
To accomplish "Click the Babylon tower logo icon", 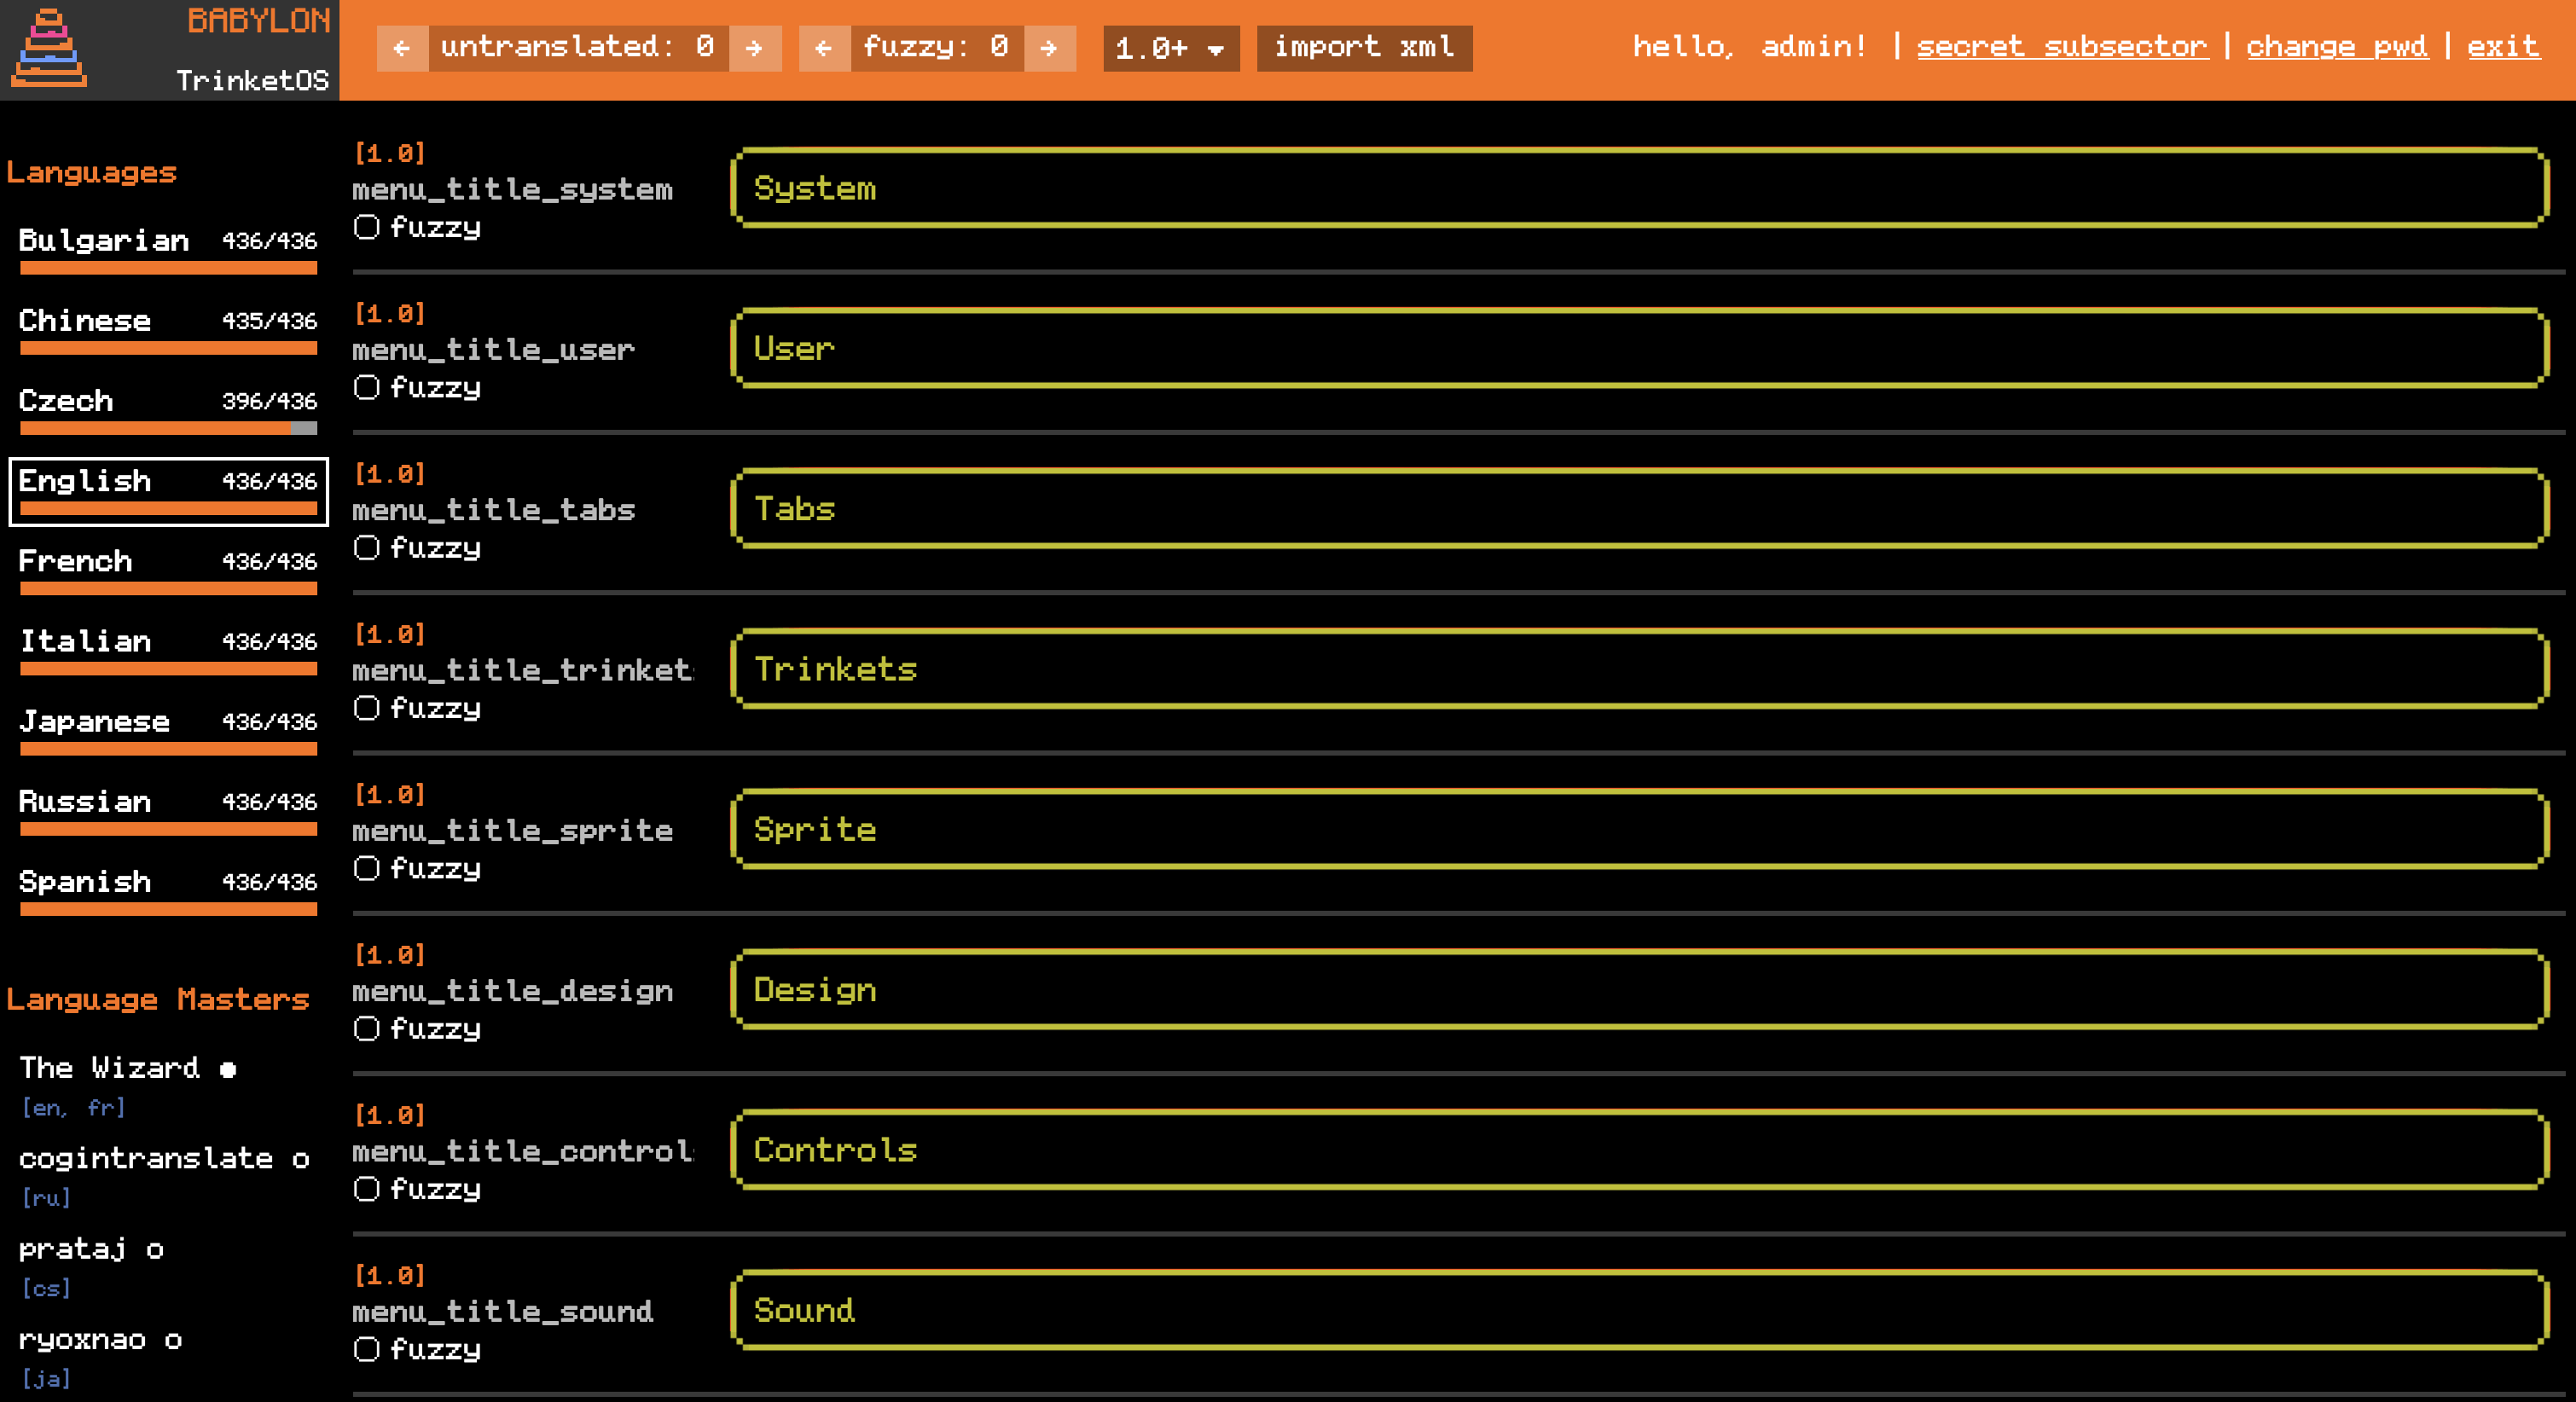I will 48,48.
